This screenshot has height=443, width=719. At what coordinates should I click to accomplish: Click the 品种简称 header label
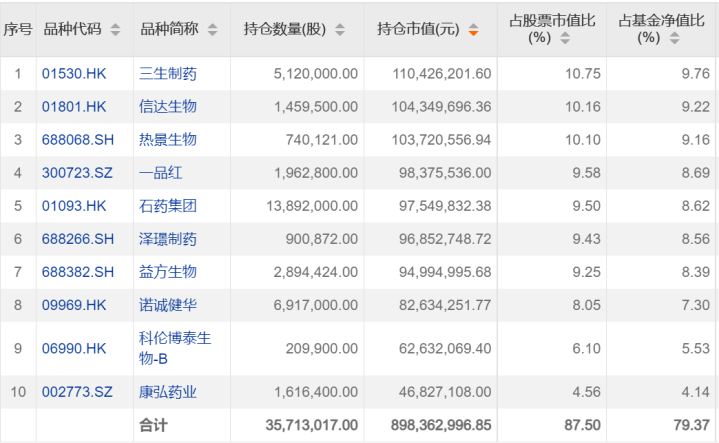pos(169,29)
